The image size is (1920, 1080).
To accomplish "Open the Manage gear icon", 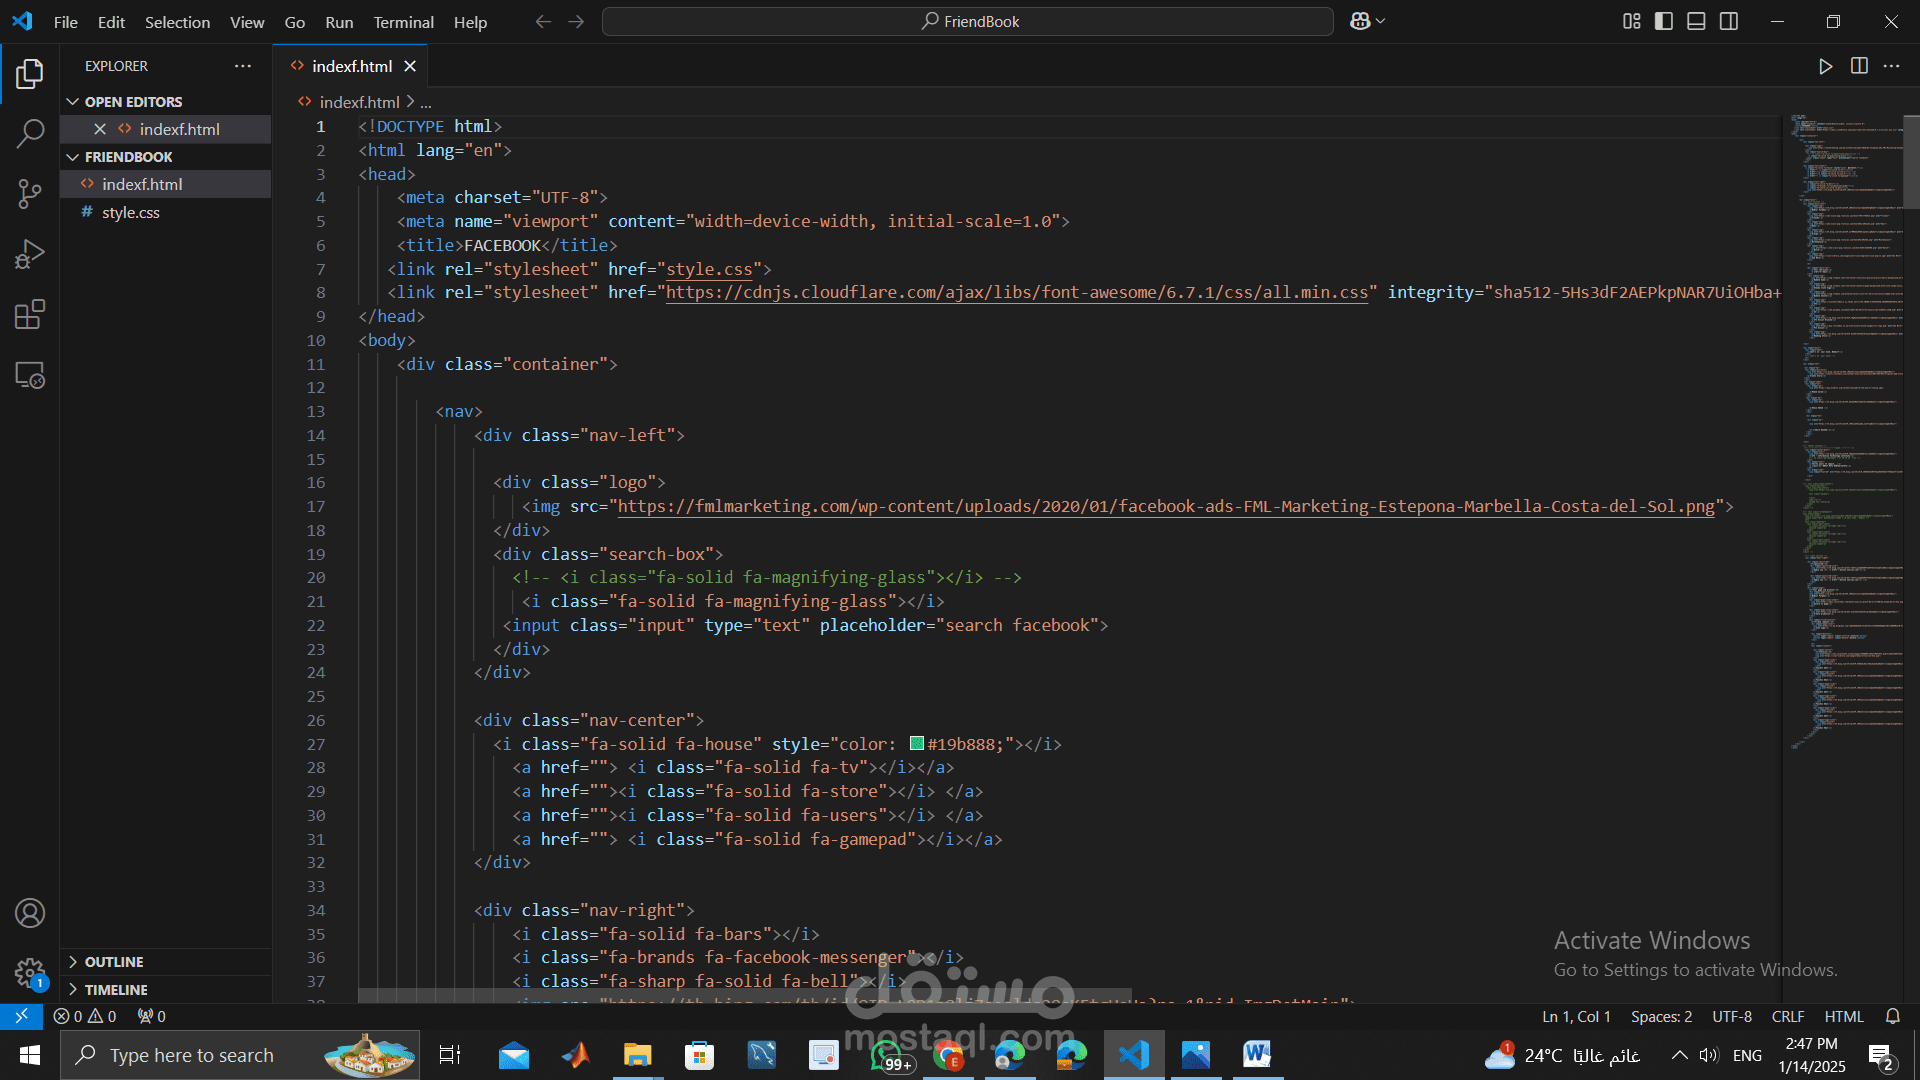I will pyautogui.click(x=30, y=972).
